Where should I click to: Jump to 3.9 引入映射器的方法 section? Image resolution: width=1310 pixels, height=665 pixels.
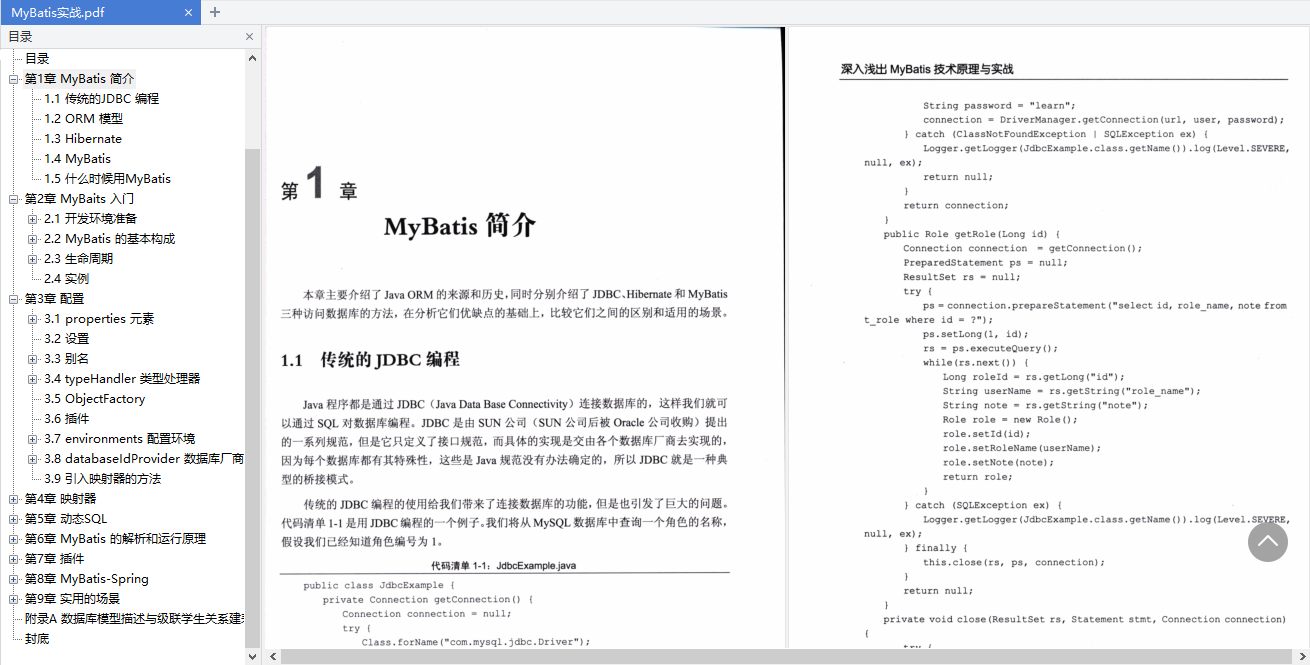102,479
